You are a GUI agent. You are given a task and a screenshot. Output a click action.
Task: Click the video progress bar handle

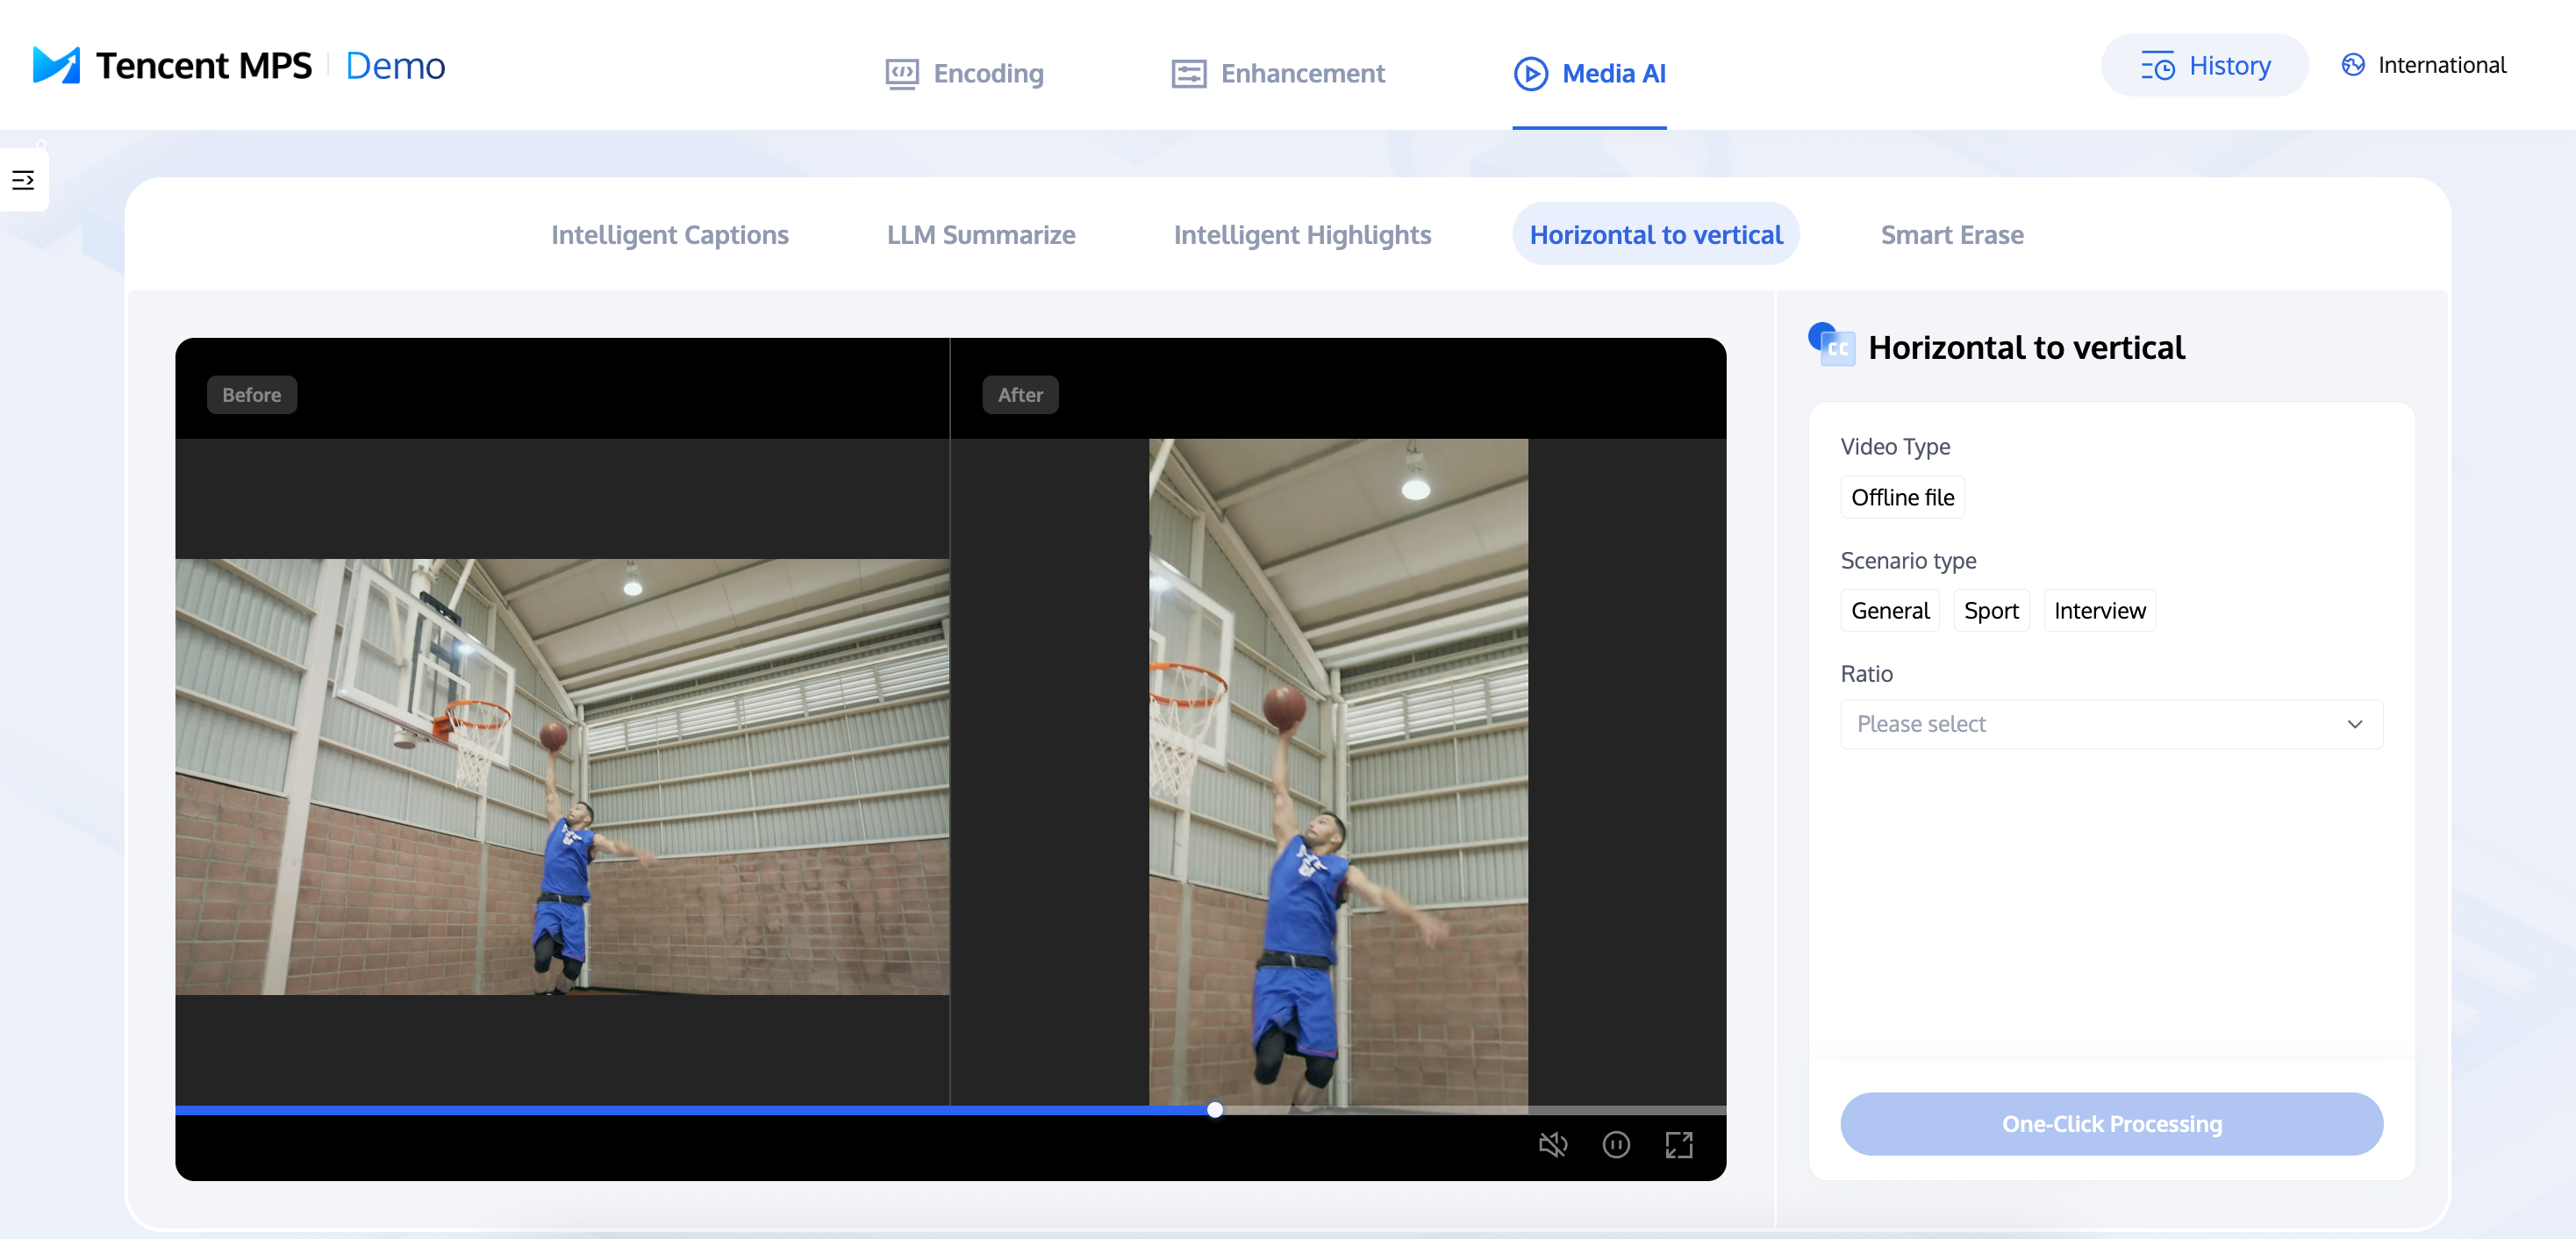(x=1214, y=1109)
